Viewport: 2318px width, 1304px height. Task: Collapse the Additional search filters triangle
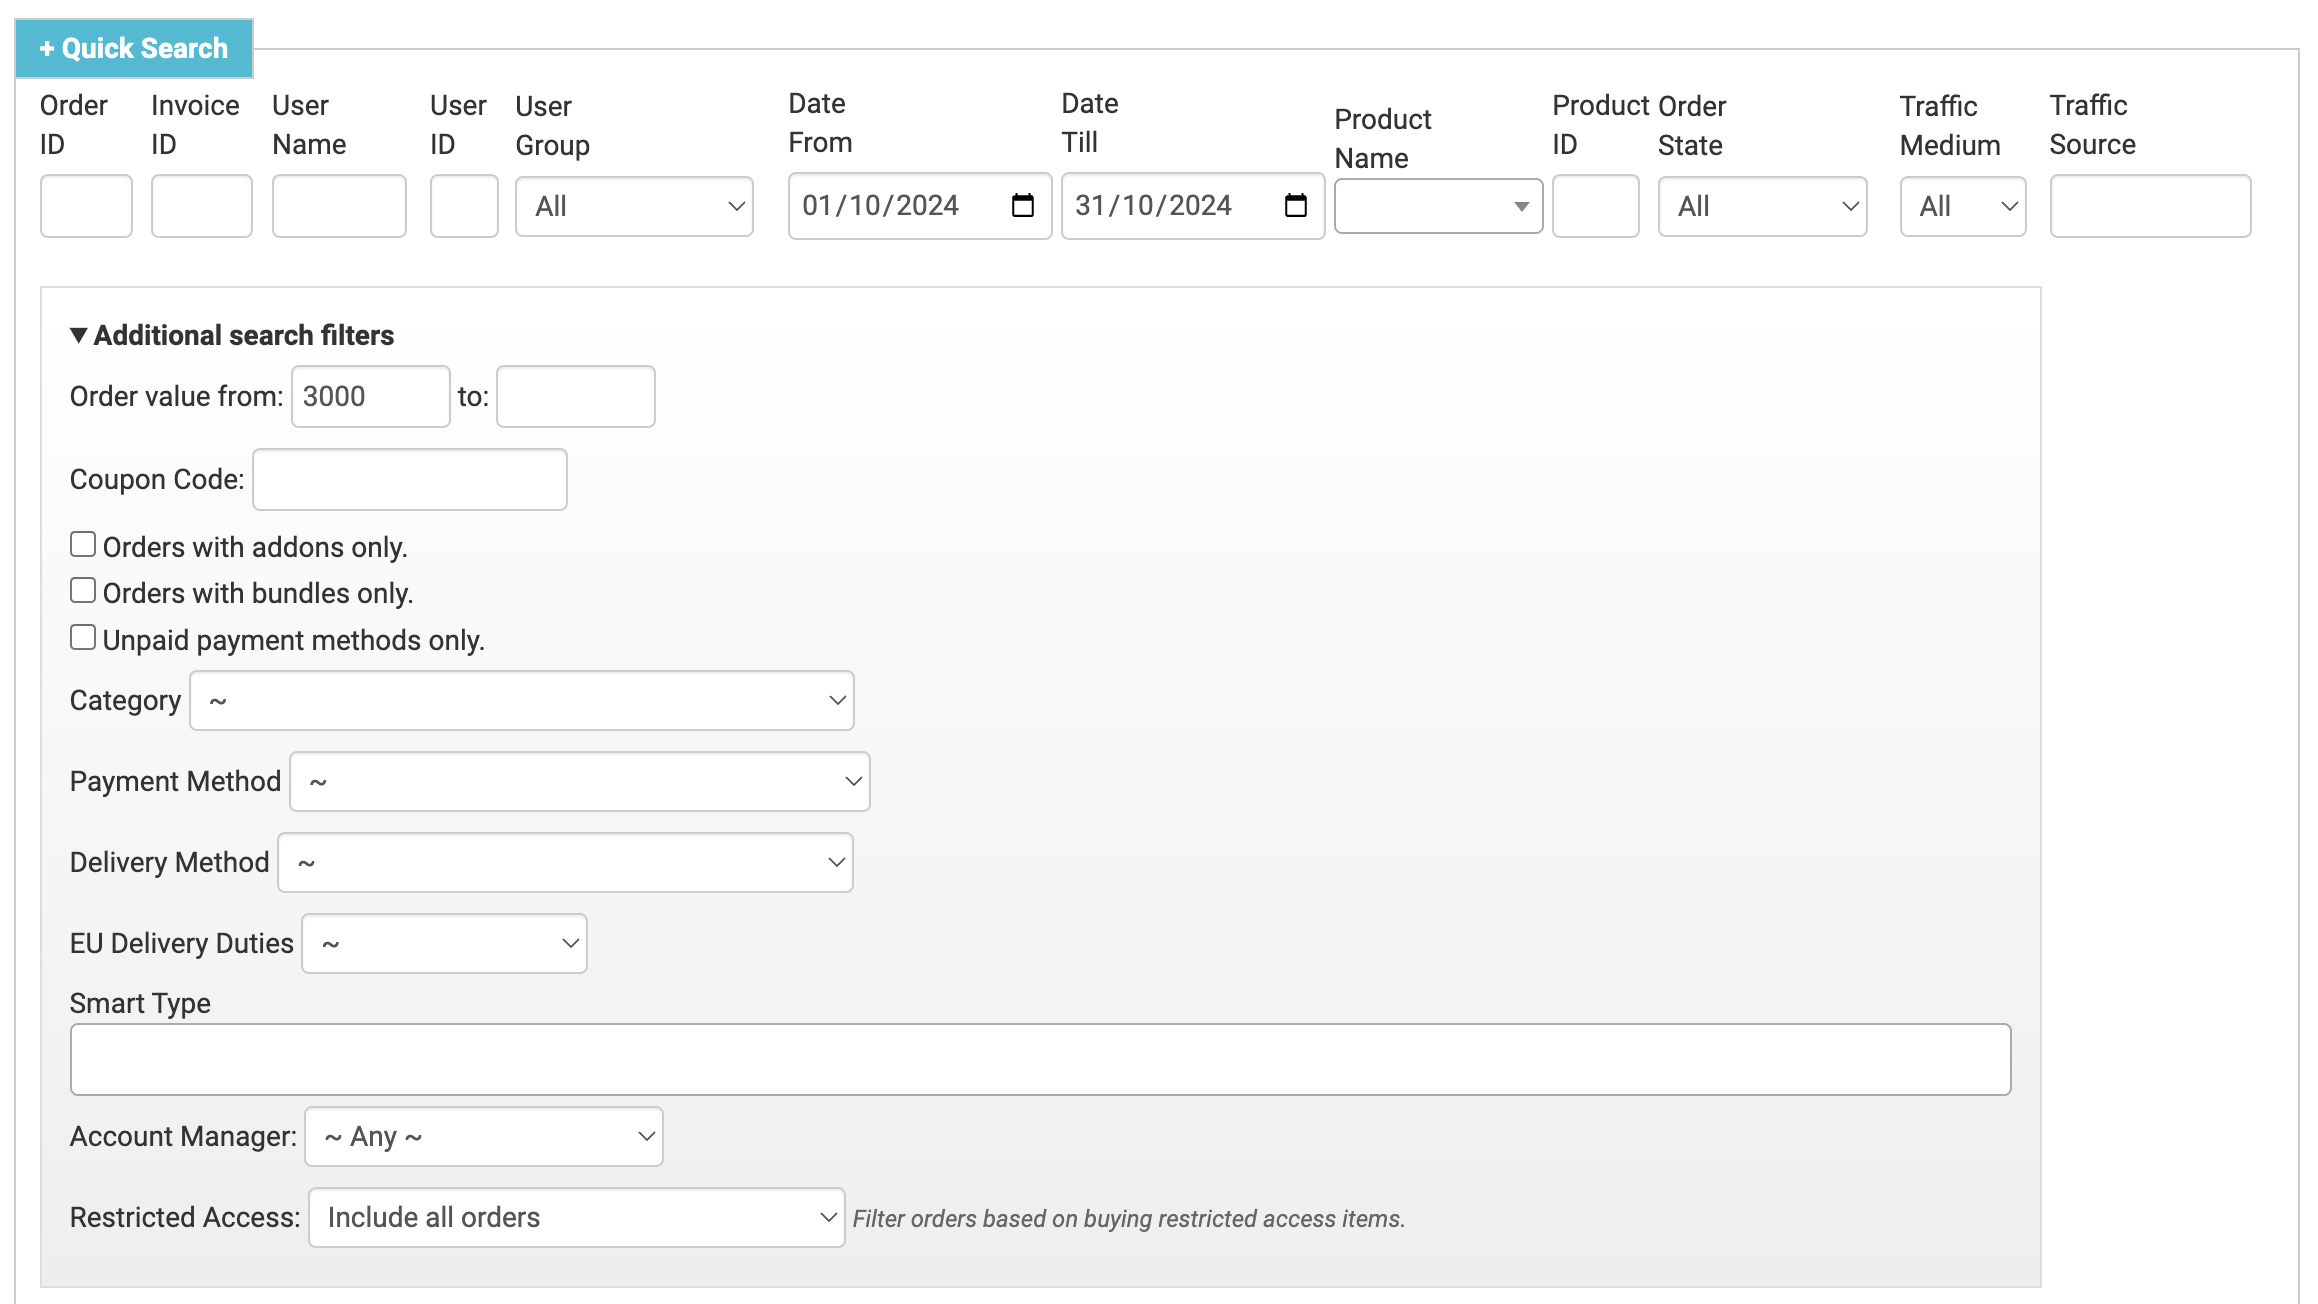[x=78, y=335]
